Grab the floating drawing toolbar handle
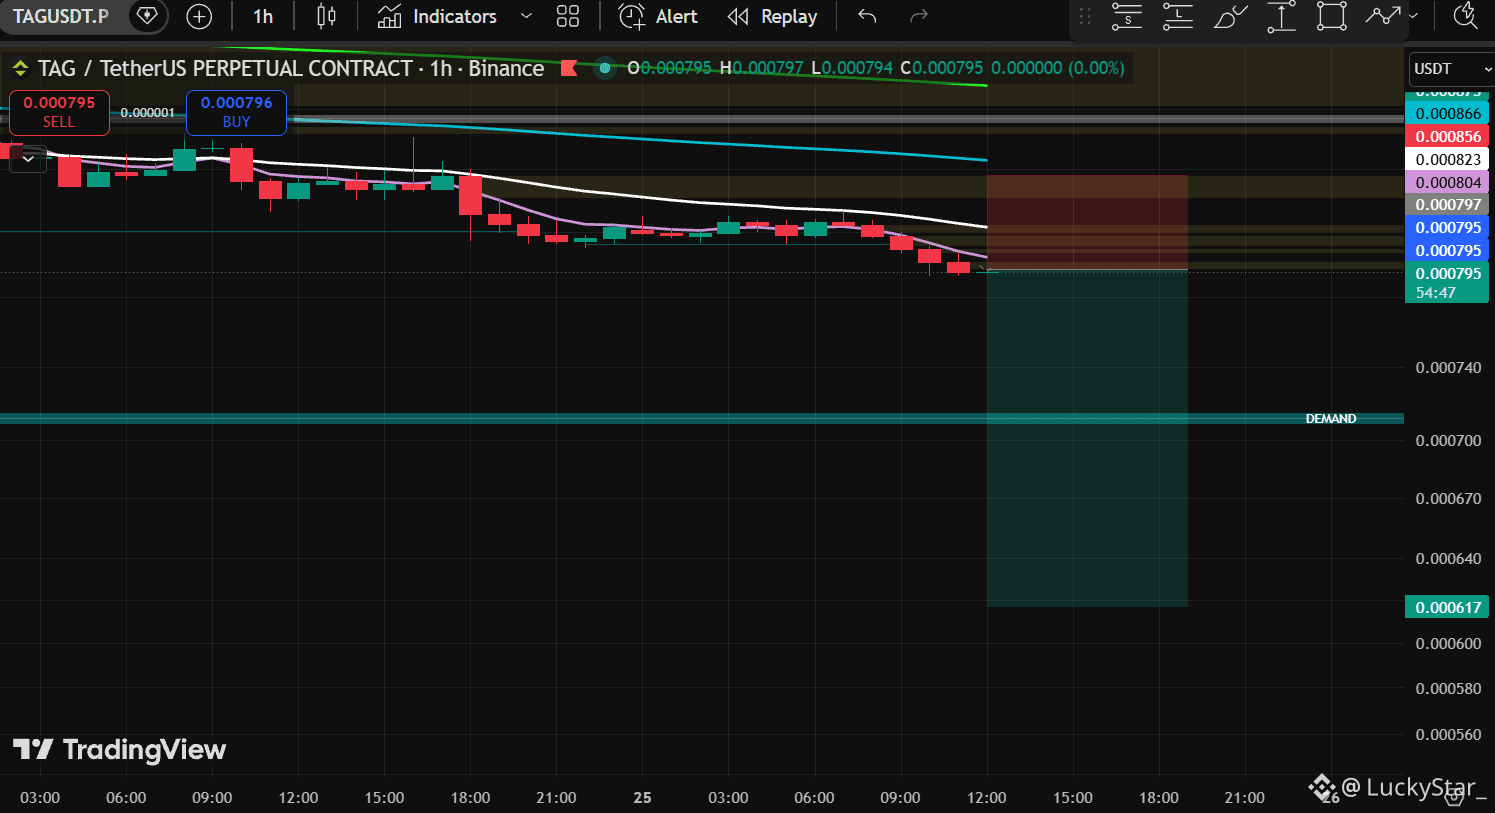Image resolution: width=1495 pixels, height=813 pixels. tap(1085, 16)
